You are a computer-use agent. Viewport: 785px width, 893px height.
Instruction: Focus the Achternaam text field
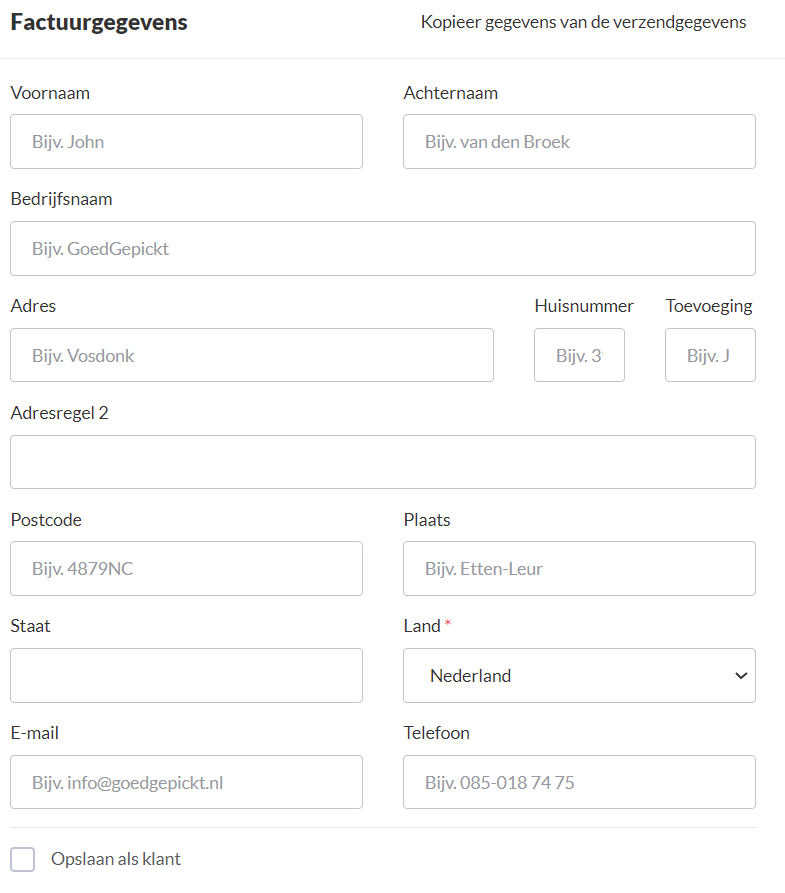tap(579, 141)
